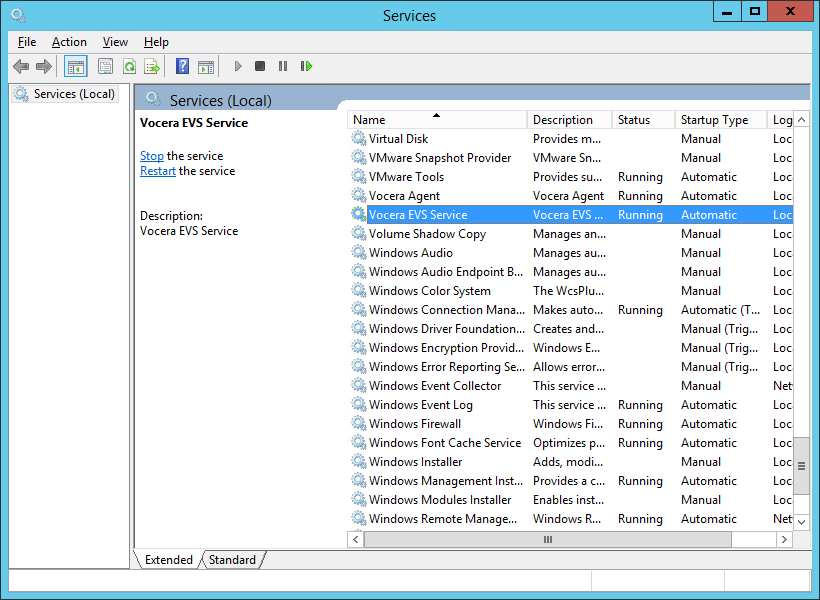The width and height of the screenshot is (820, 600).
Task: Switch to the Standard tab
Action: pyautogui.click(x=232, y=560)
